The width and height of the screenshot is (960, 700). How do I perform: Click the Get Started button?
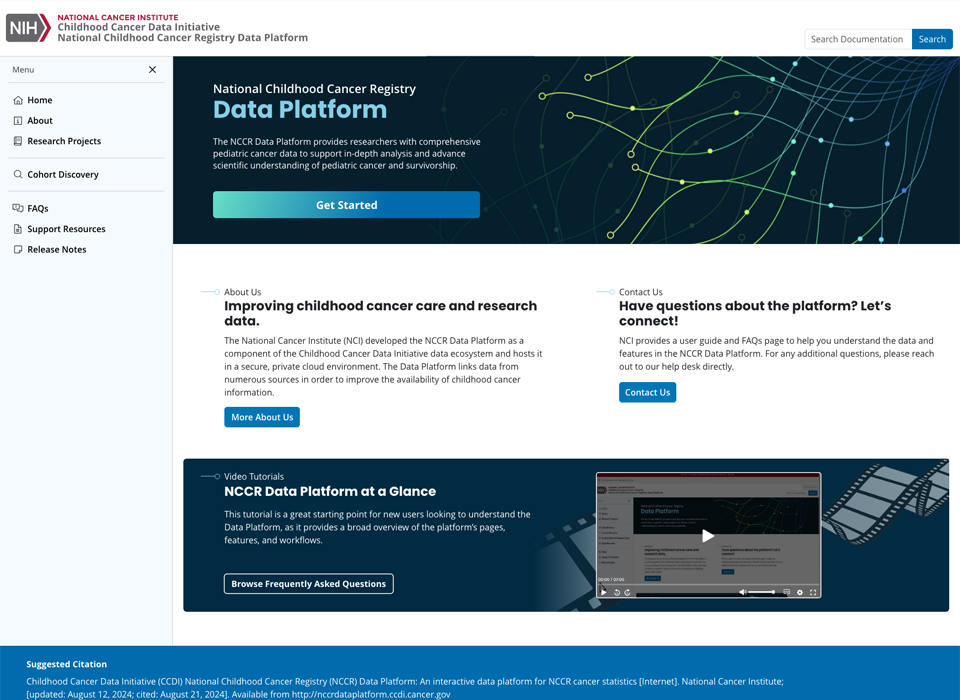347,205
